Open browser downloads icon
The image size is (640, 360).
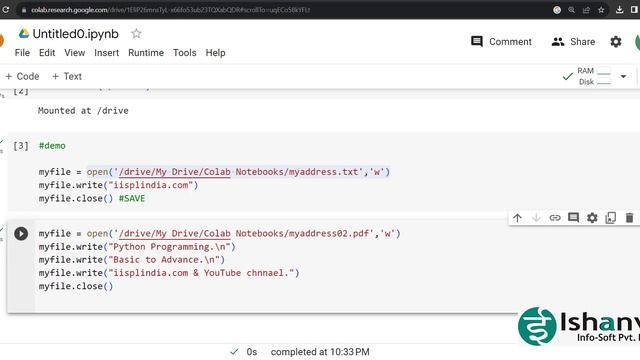619,9
